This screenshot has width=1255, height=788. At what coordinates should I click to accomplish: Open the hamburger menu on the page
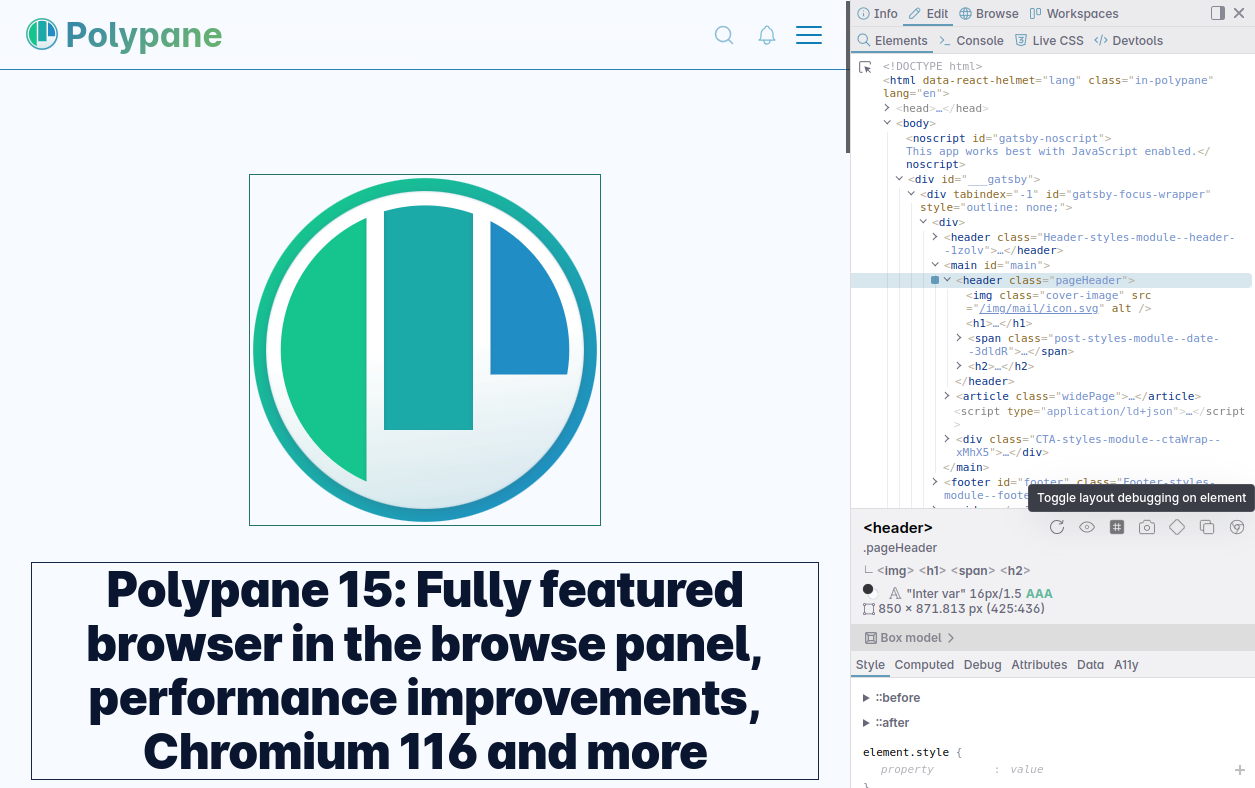tap(809, 35)
